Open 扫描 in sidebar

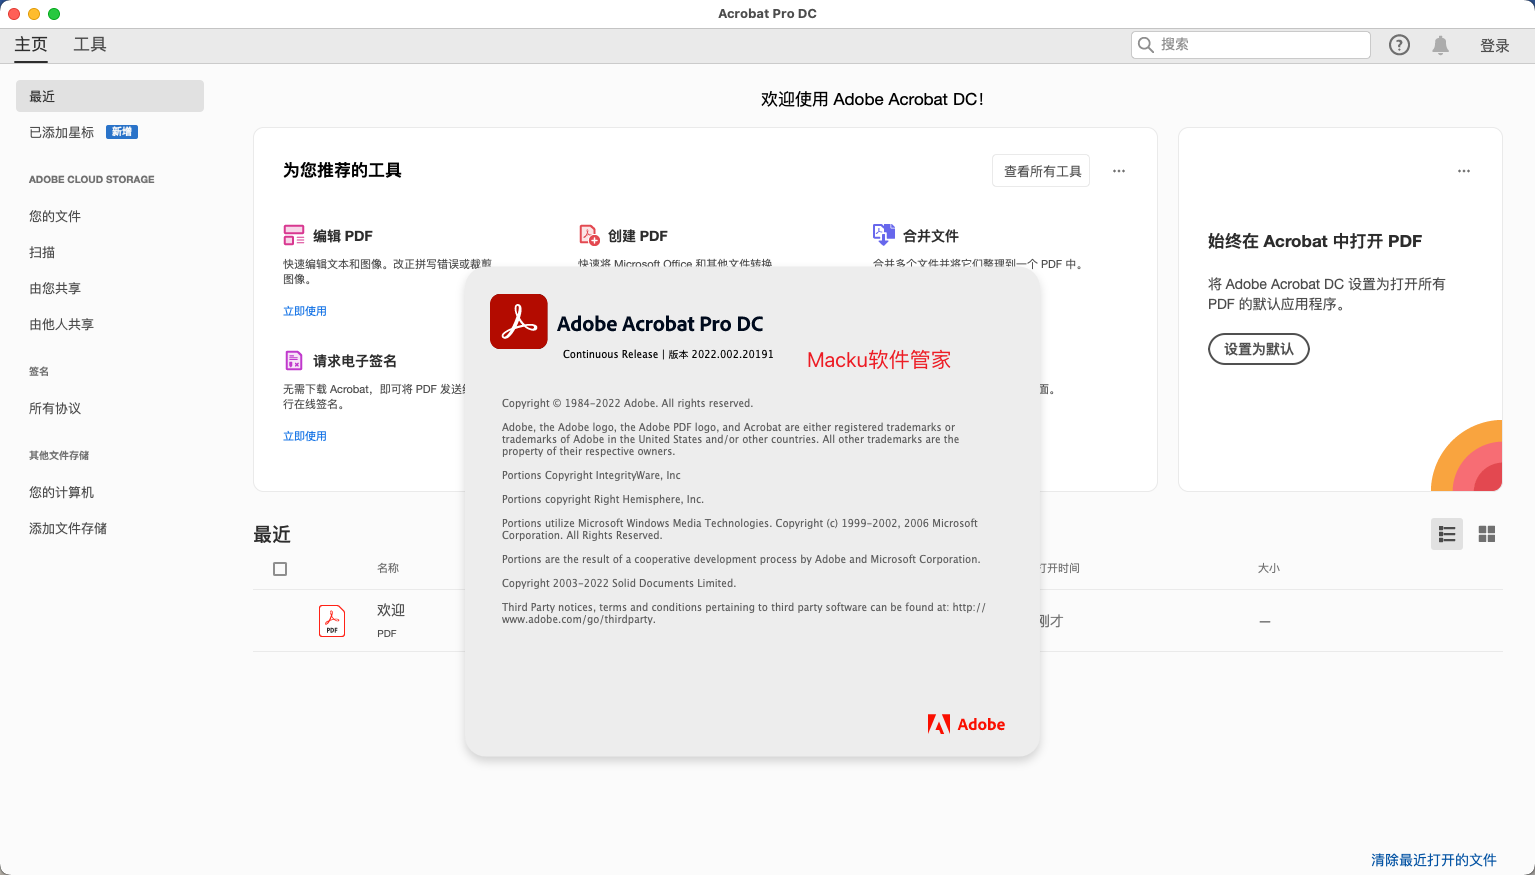pos(42,252)
